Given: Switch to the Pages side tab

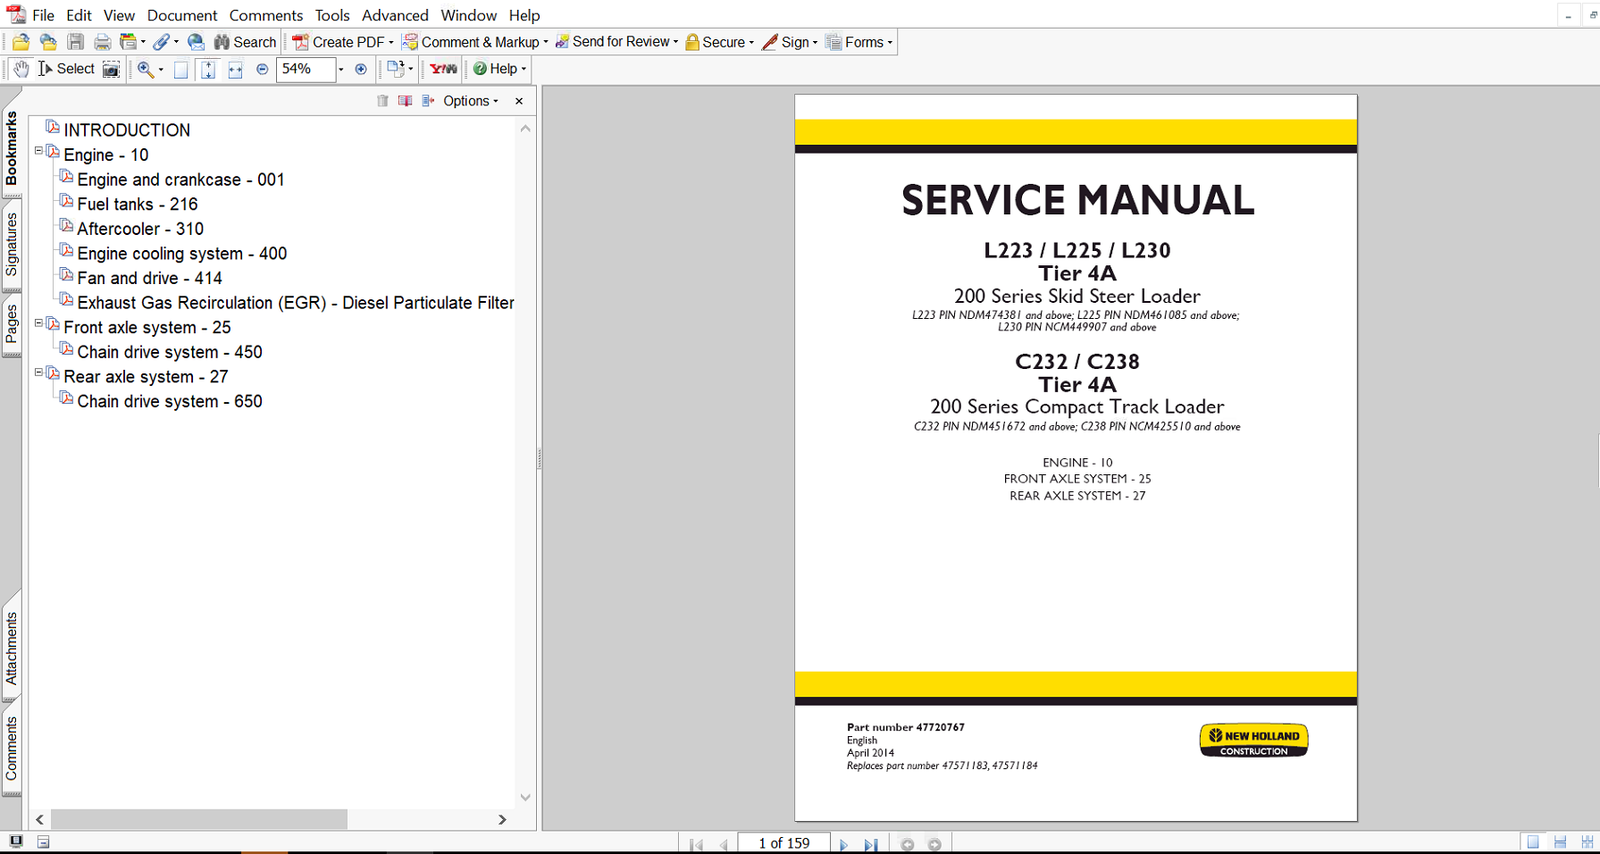Looking at the screenshot, I should [x=11, y=324].
